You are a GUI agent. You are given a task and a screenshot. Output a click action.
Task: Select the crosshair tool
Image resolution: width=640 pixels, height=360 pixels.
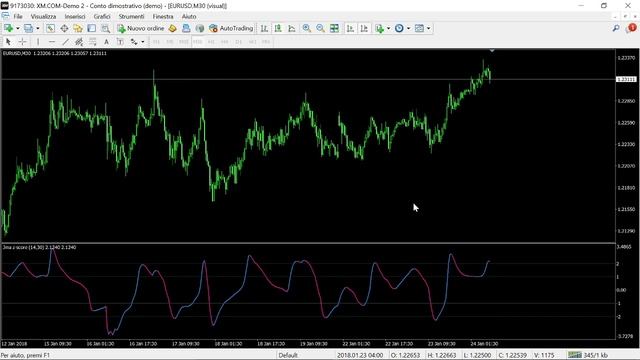(x=22, y=42)
